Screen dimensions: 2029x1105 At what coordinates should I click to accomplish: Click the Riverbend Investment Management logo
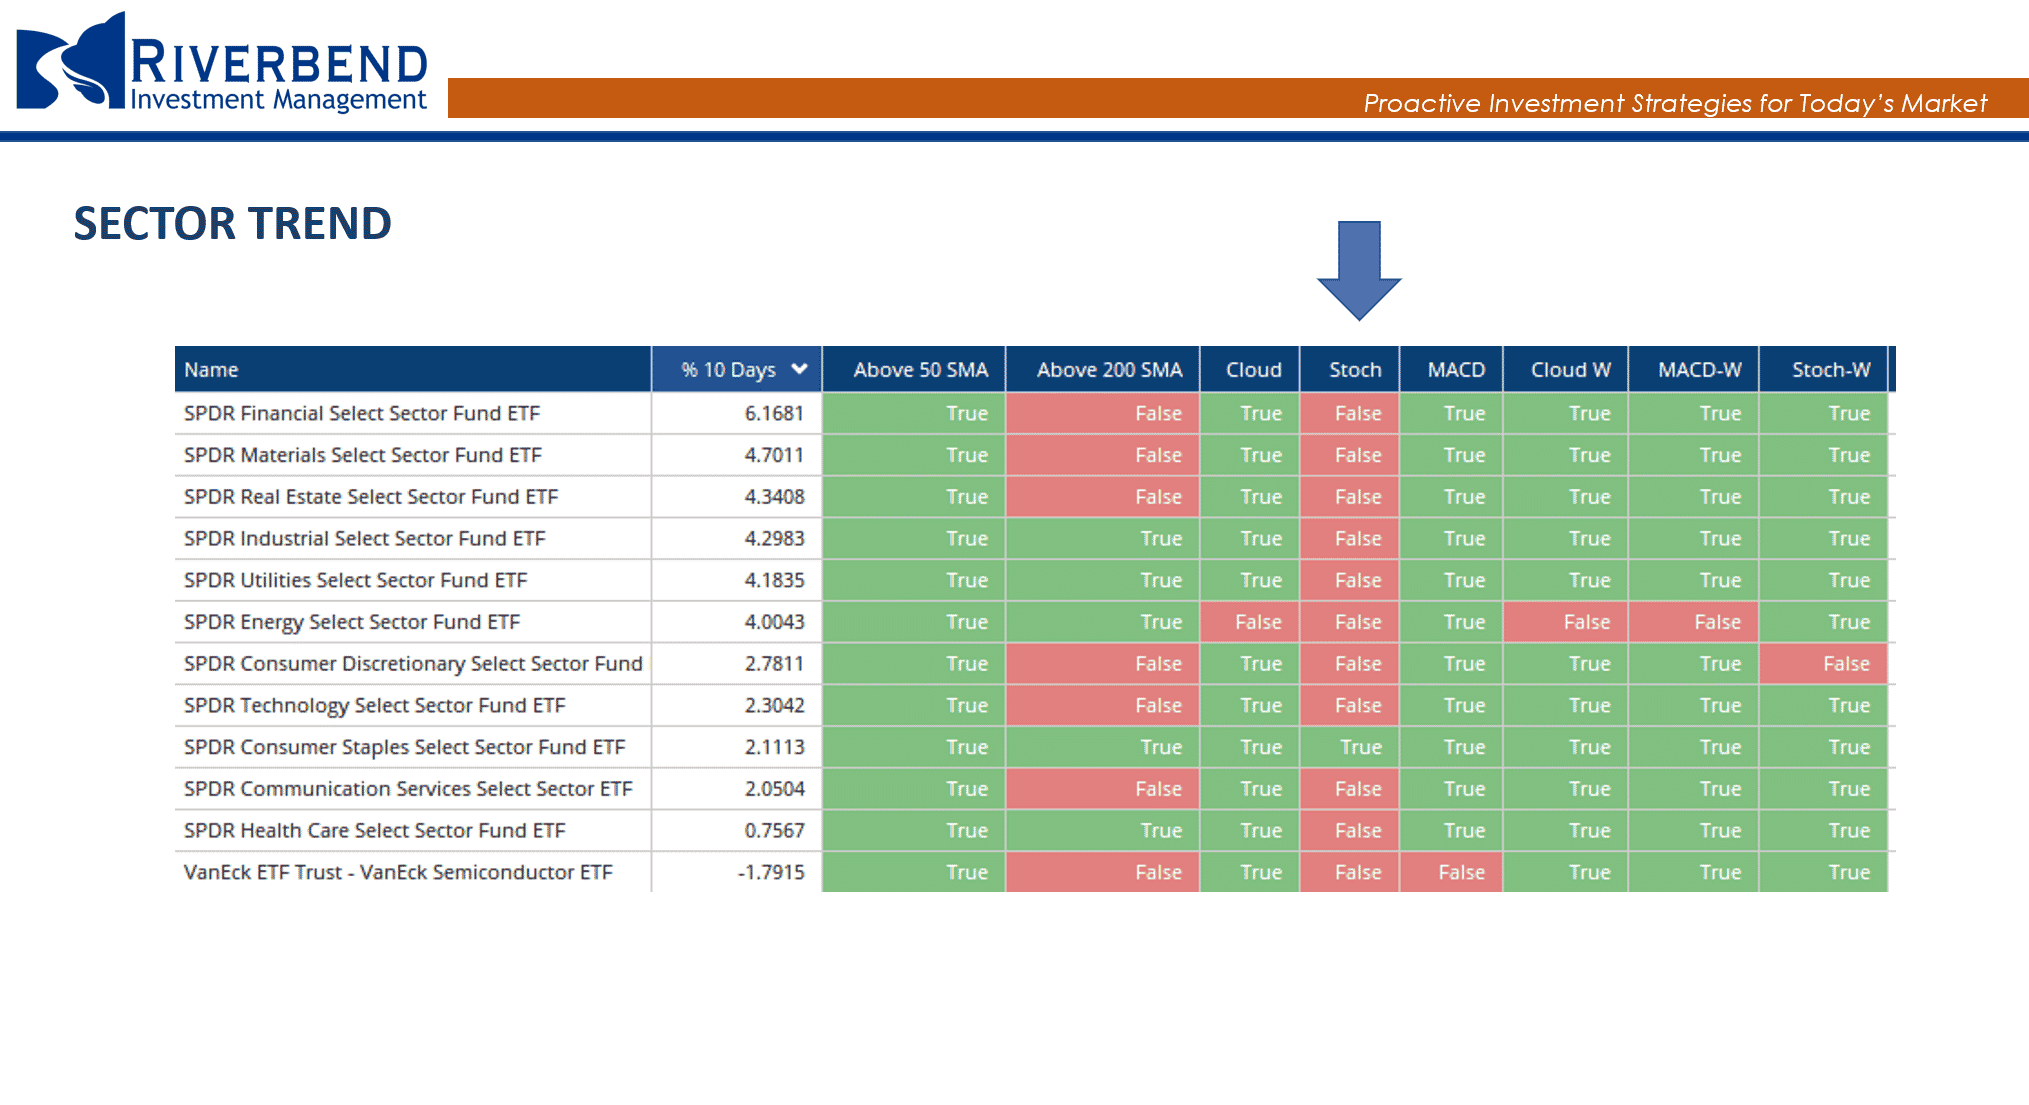click(222, 62)
